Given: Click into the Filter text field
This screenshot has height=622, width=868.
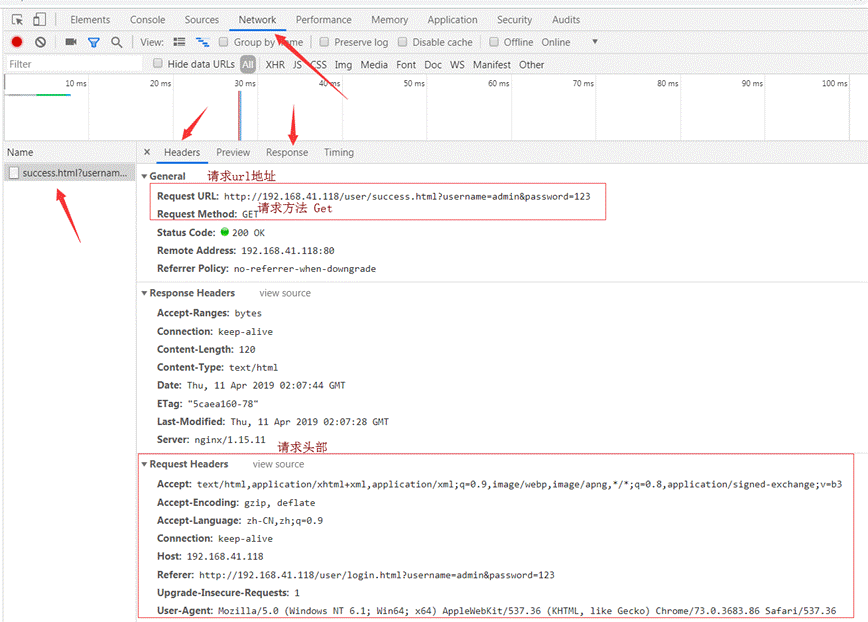Looking at the screenshot, I should 74,64.
